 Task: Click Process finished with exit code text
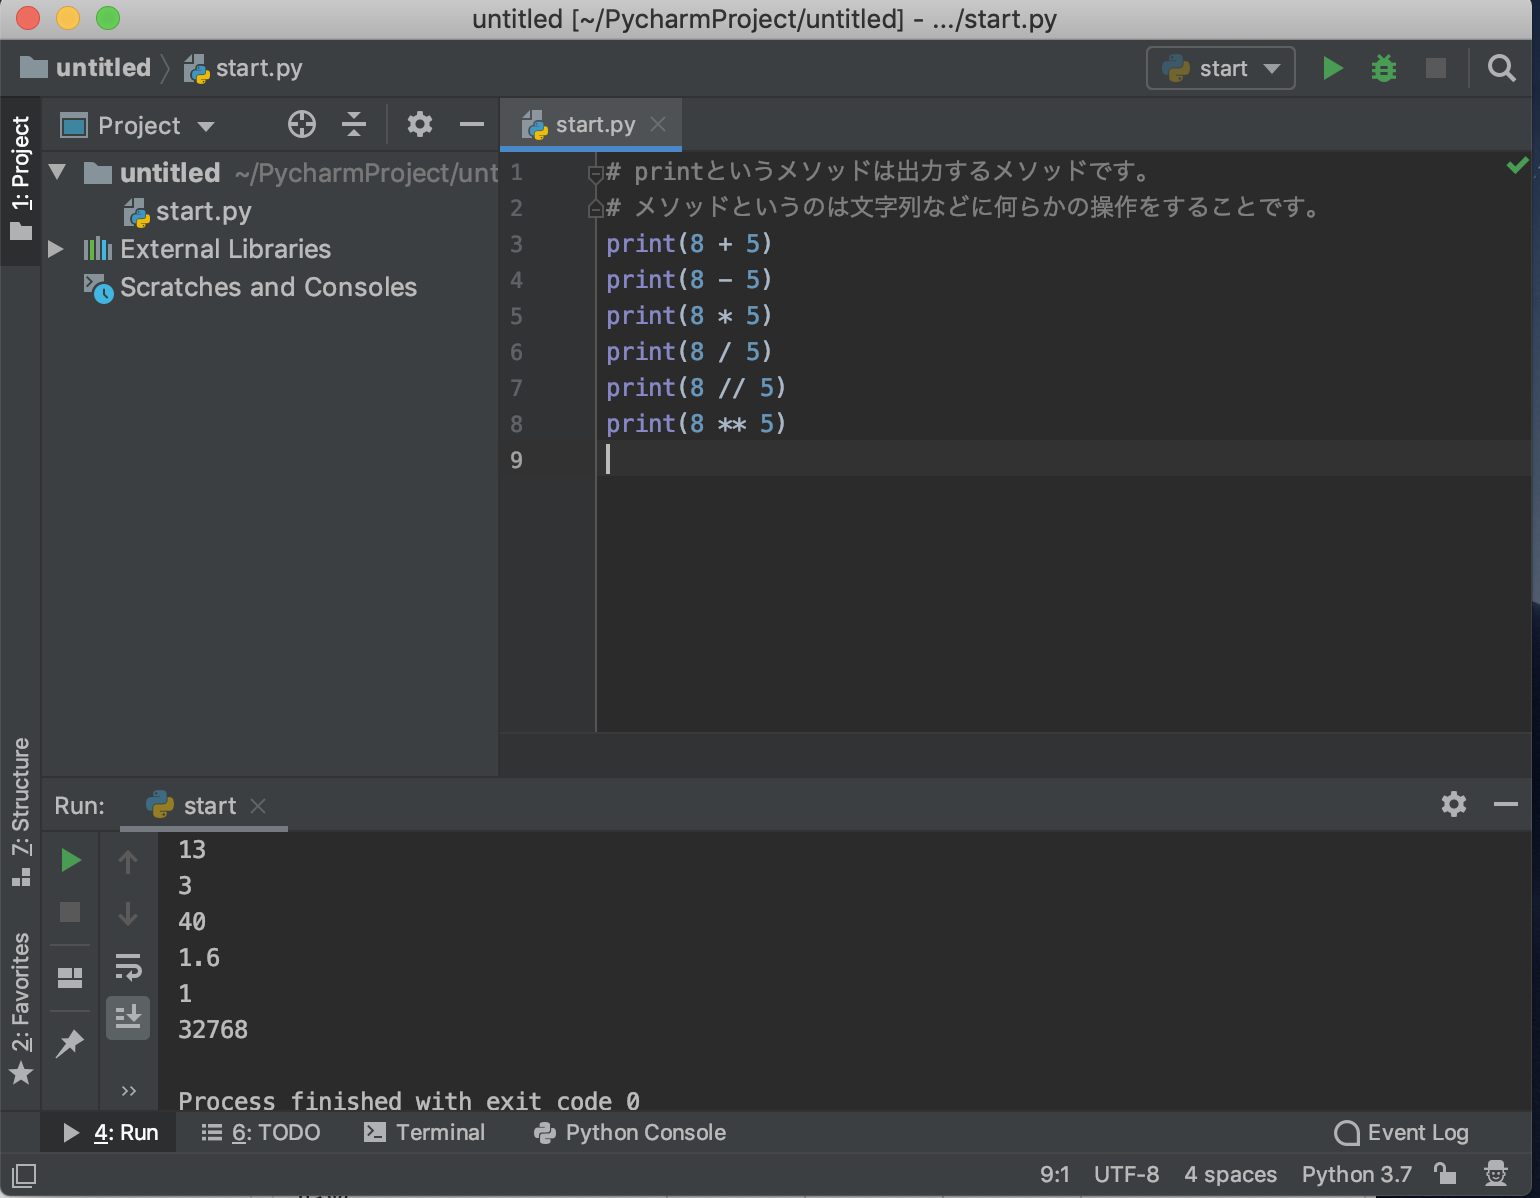coord(408,1101)
